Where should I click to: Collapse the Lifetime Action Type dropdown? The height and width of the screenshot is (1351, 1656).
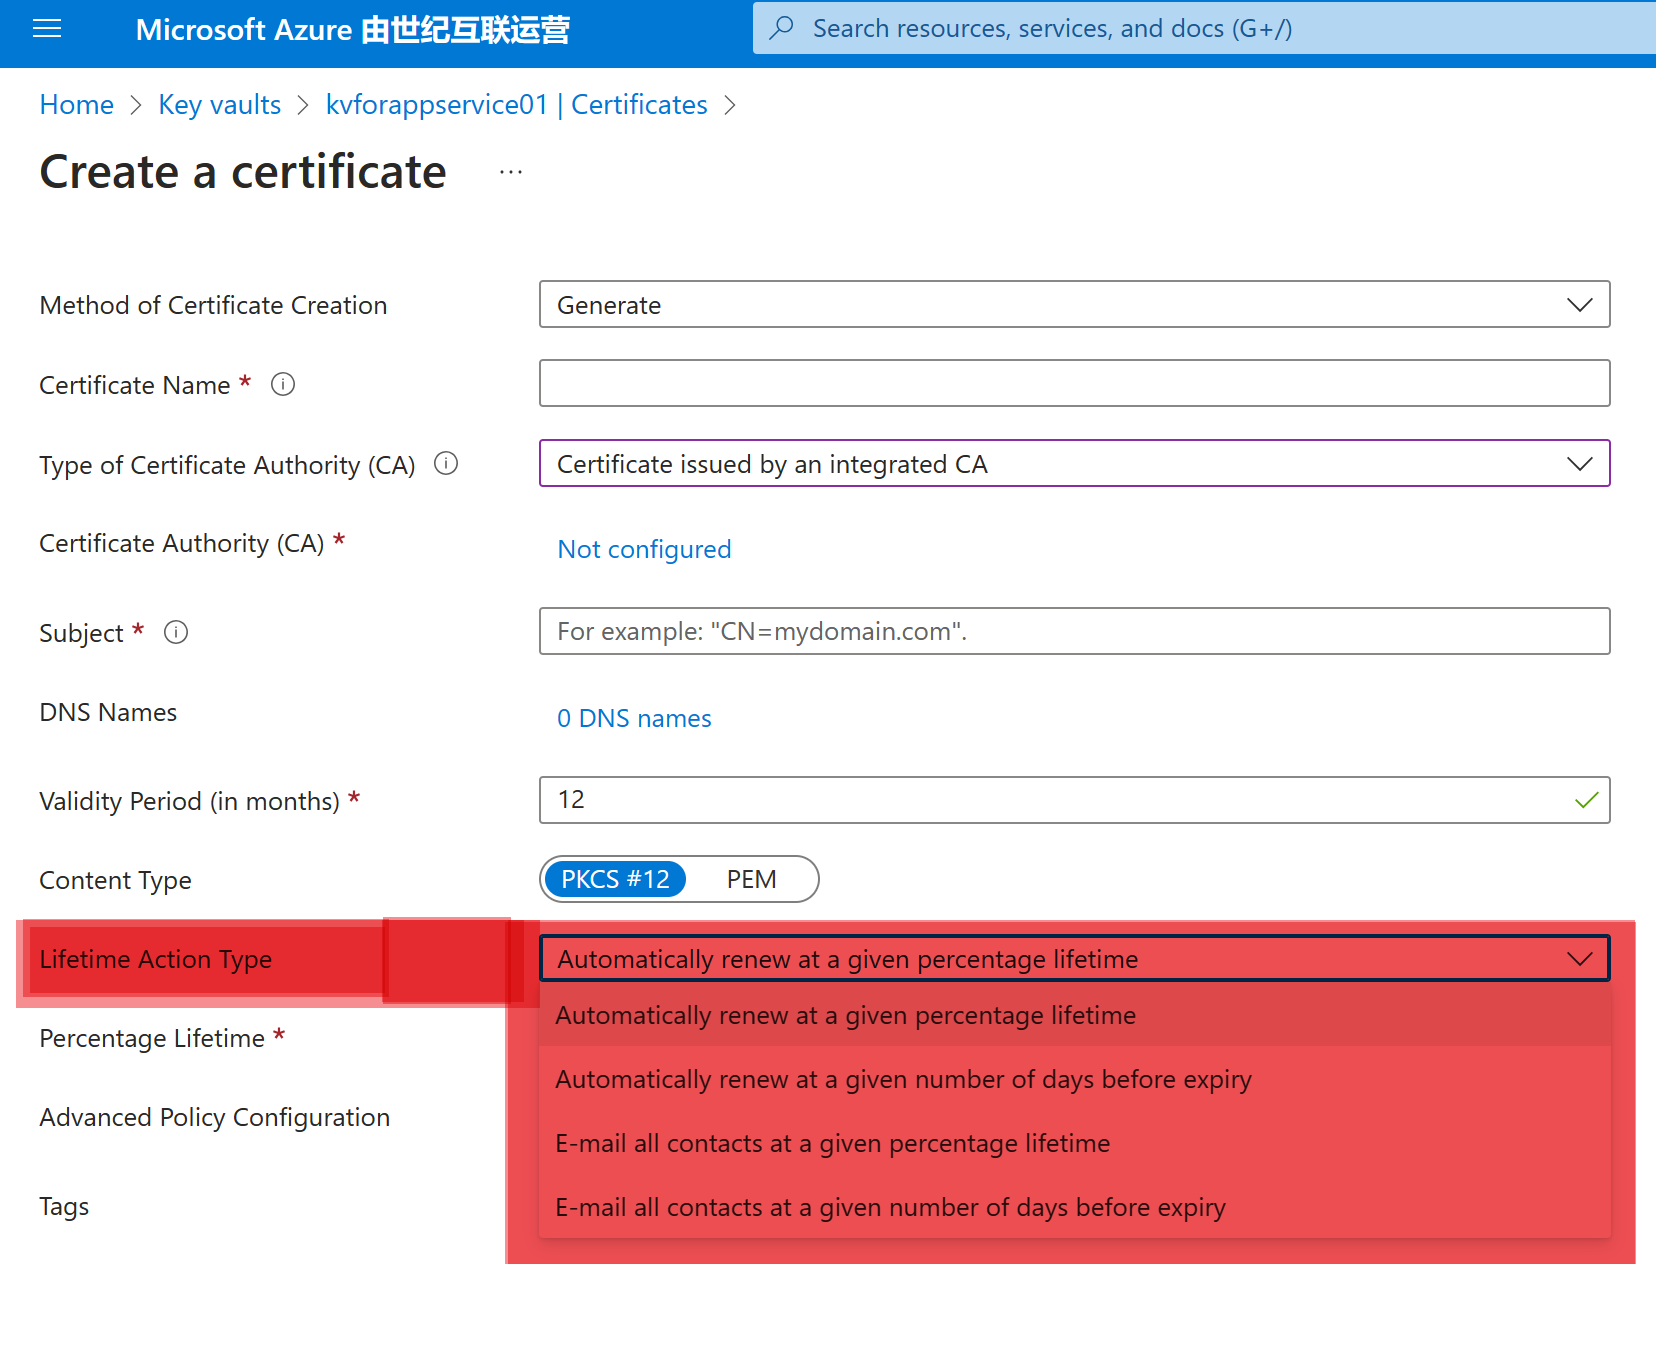tap(1579, 959)
